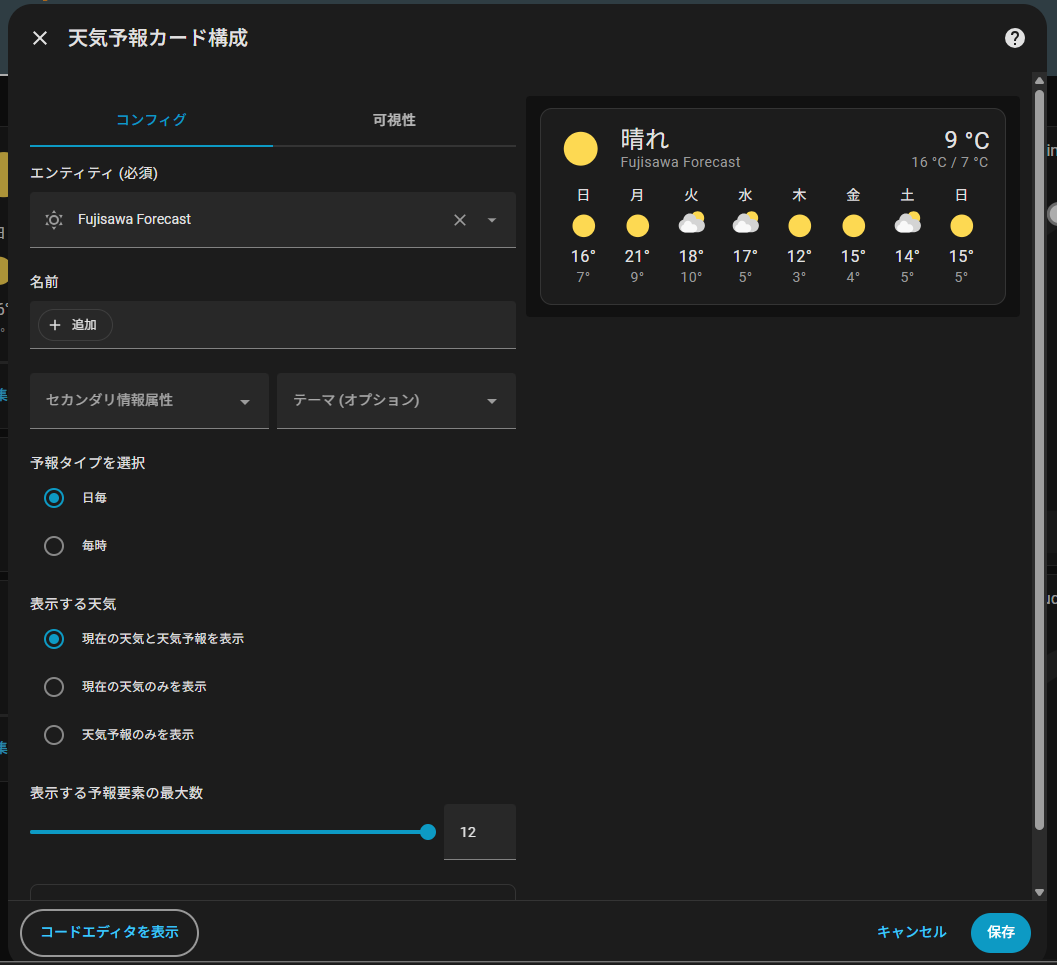
Task: Expand the テーマ (オプション) dropdown
Action: (x=396, y=400)
